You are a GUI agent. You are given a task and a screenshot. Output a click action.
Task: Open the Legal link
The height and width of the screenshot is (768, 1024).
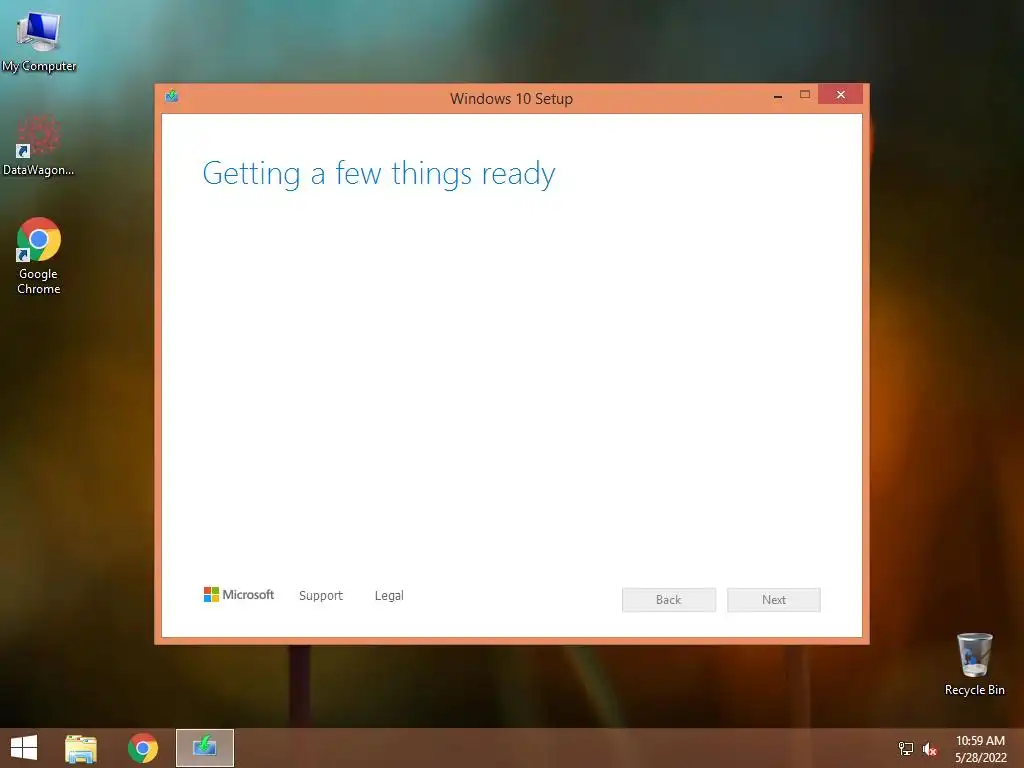click(x=389, y=596)
